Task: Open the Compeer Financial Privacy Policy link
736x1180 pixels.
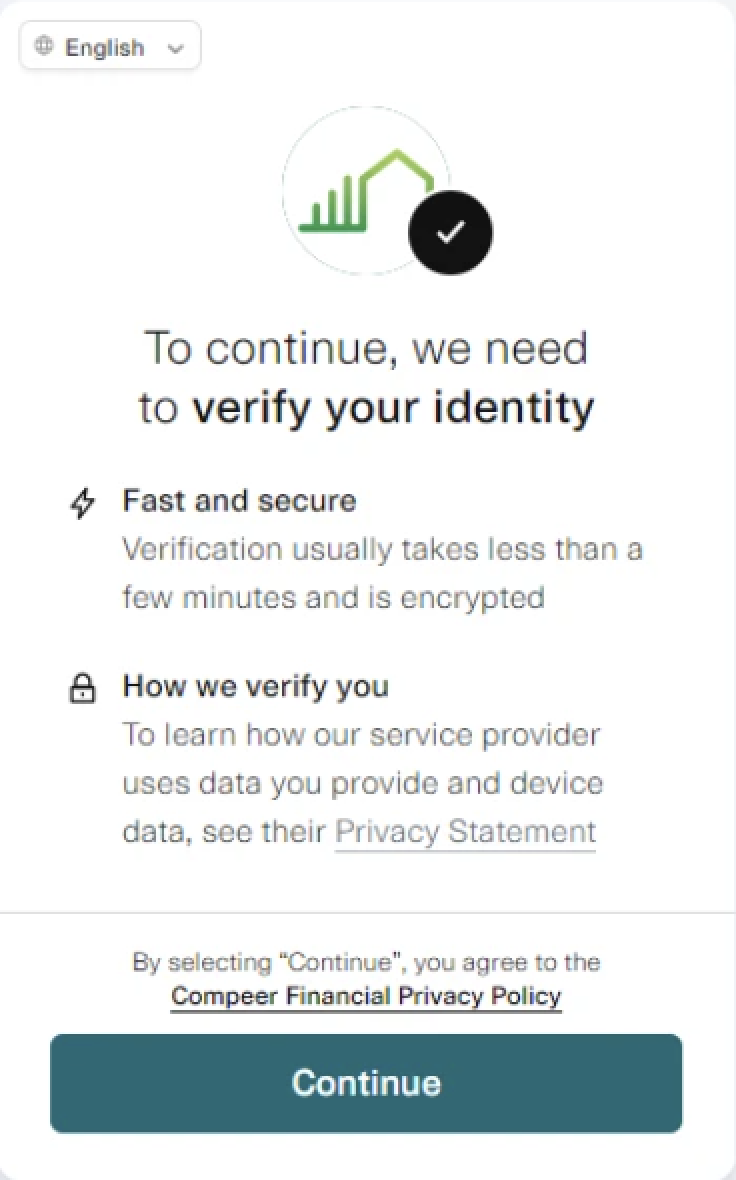Action: pyautogui.click(x=366, y=996)
